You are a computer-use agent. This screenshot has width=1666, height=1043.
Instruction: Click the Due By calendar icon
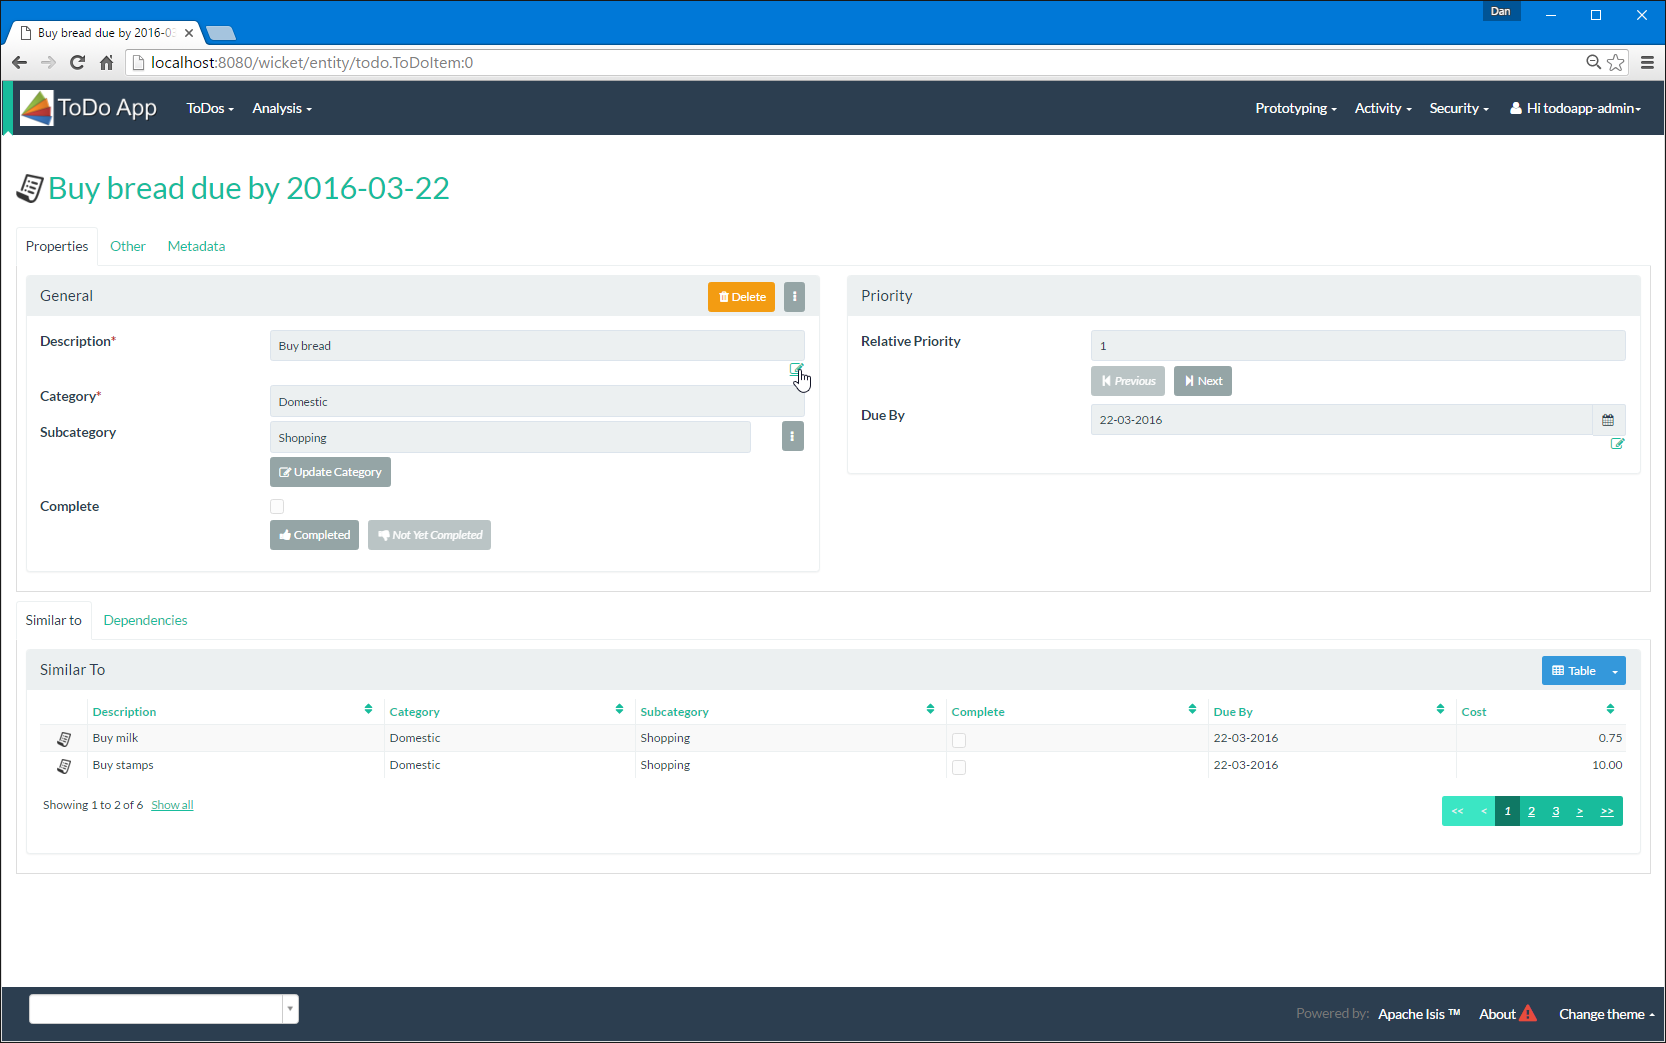[1608, 420]
